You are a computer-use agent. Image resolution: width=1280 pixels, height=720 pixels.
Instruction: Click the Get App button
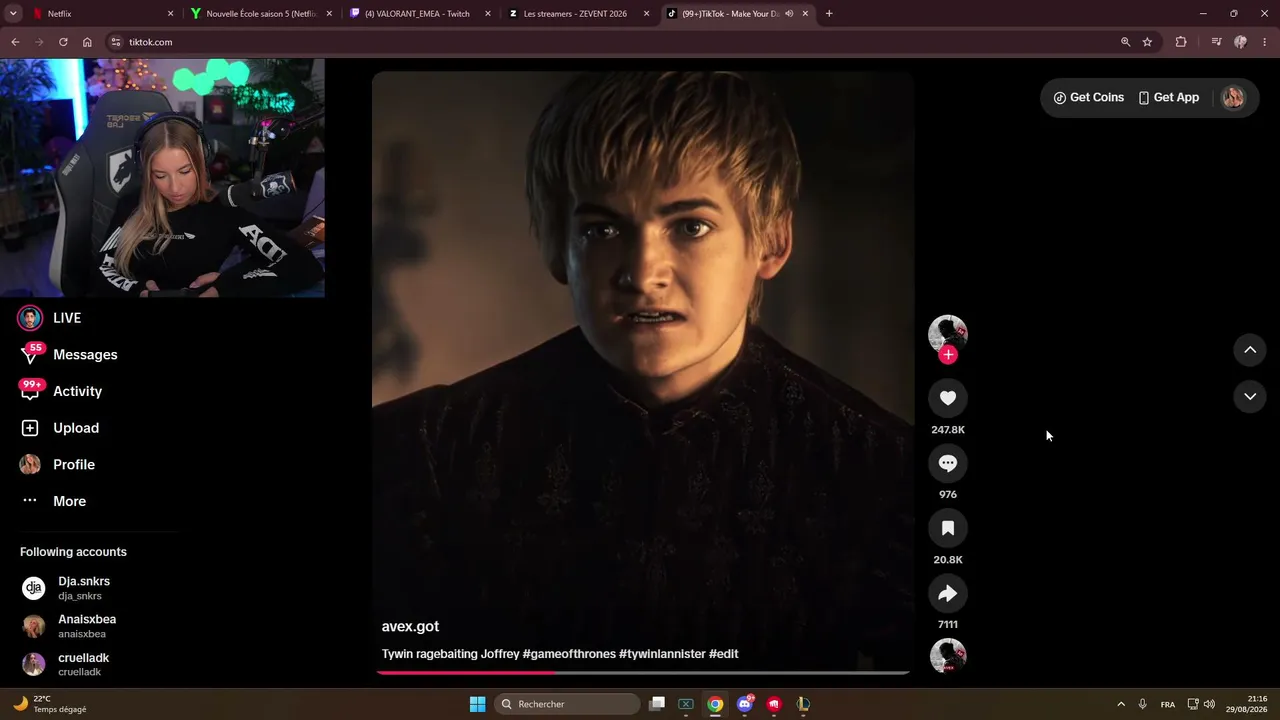pos(1168,98)
